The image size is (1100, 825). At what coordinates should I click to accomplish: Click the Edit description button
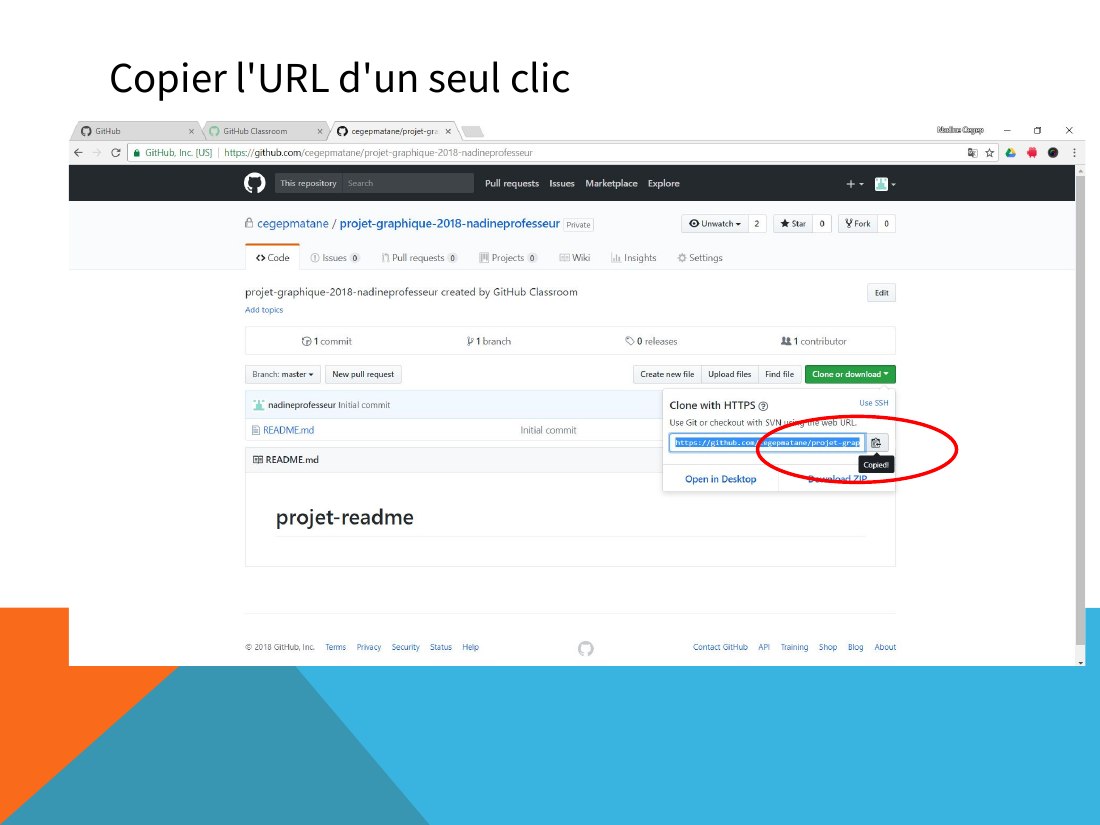tap(882, 293)
